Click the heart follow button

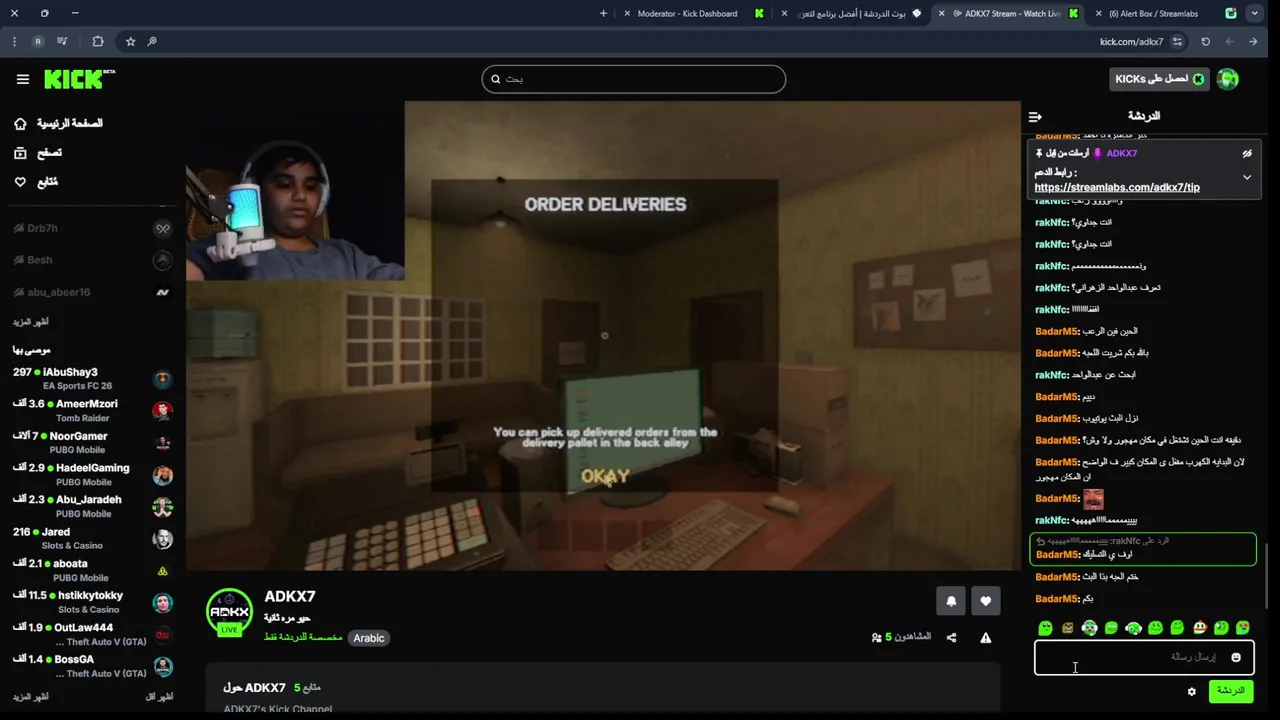pos(985,601)
